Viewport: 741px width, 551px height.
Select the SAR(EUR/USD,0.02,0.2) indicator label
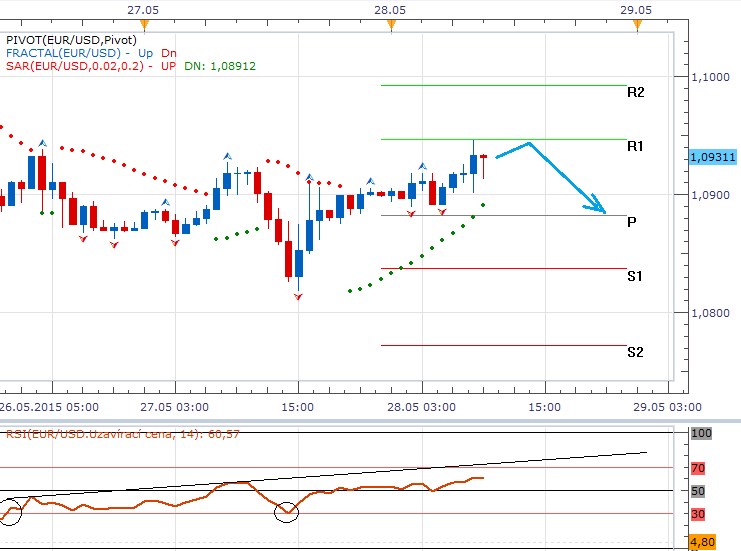[x=75, y=66]
